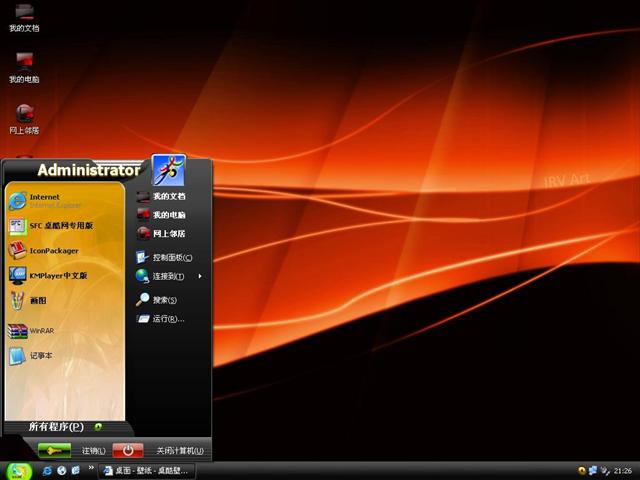640x480 pixels.
Task: Click the Administrator user name
Action: [x=89, y=170]
